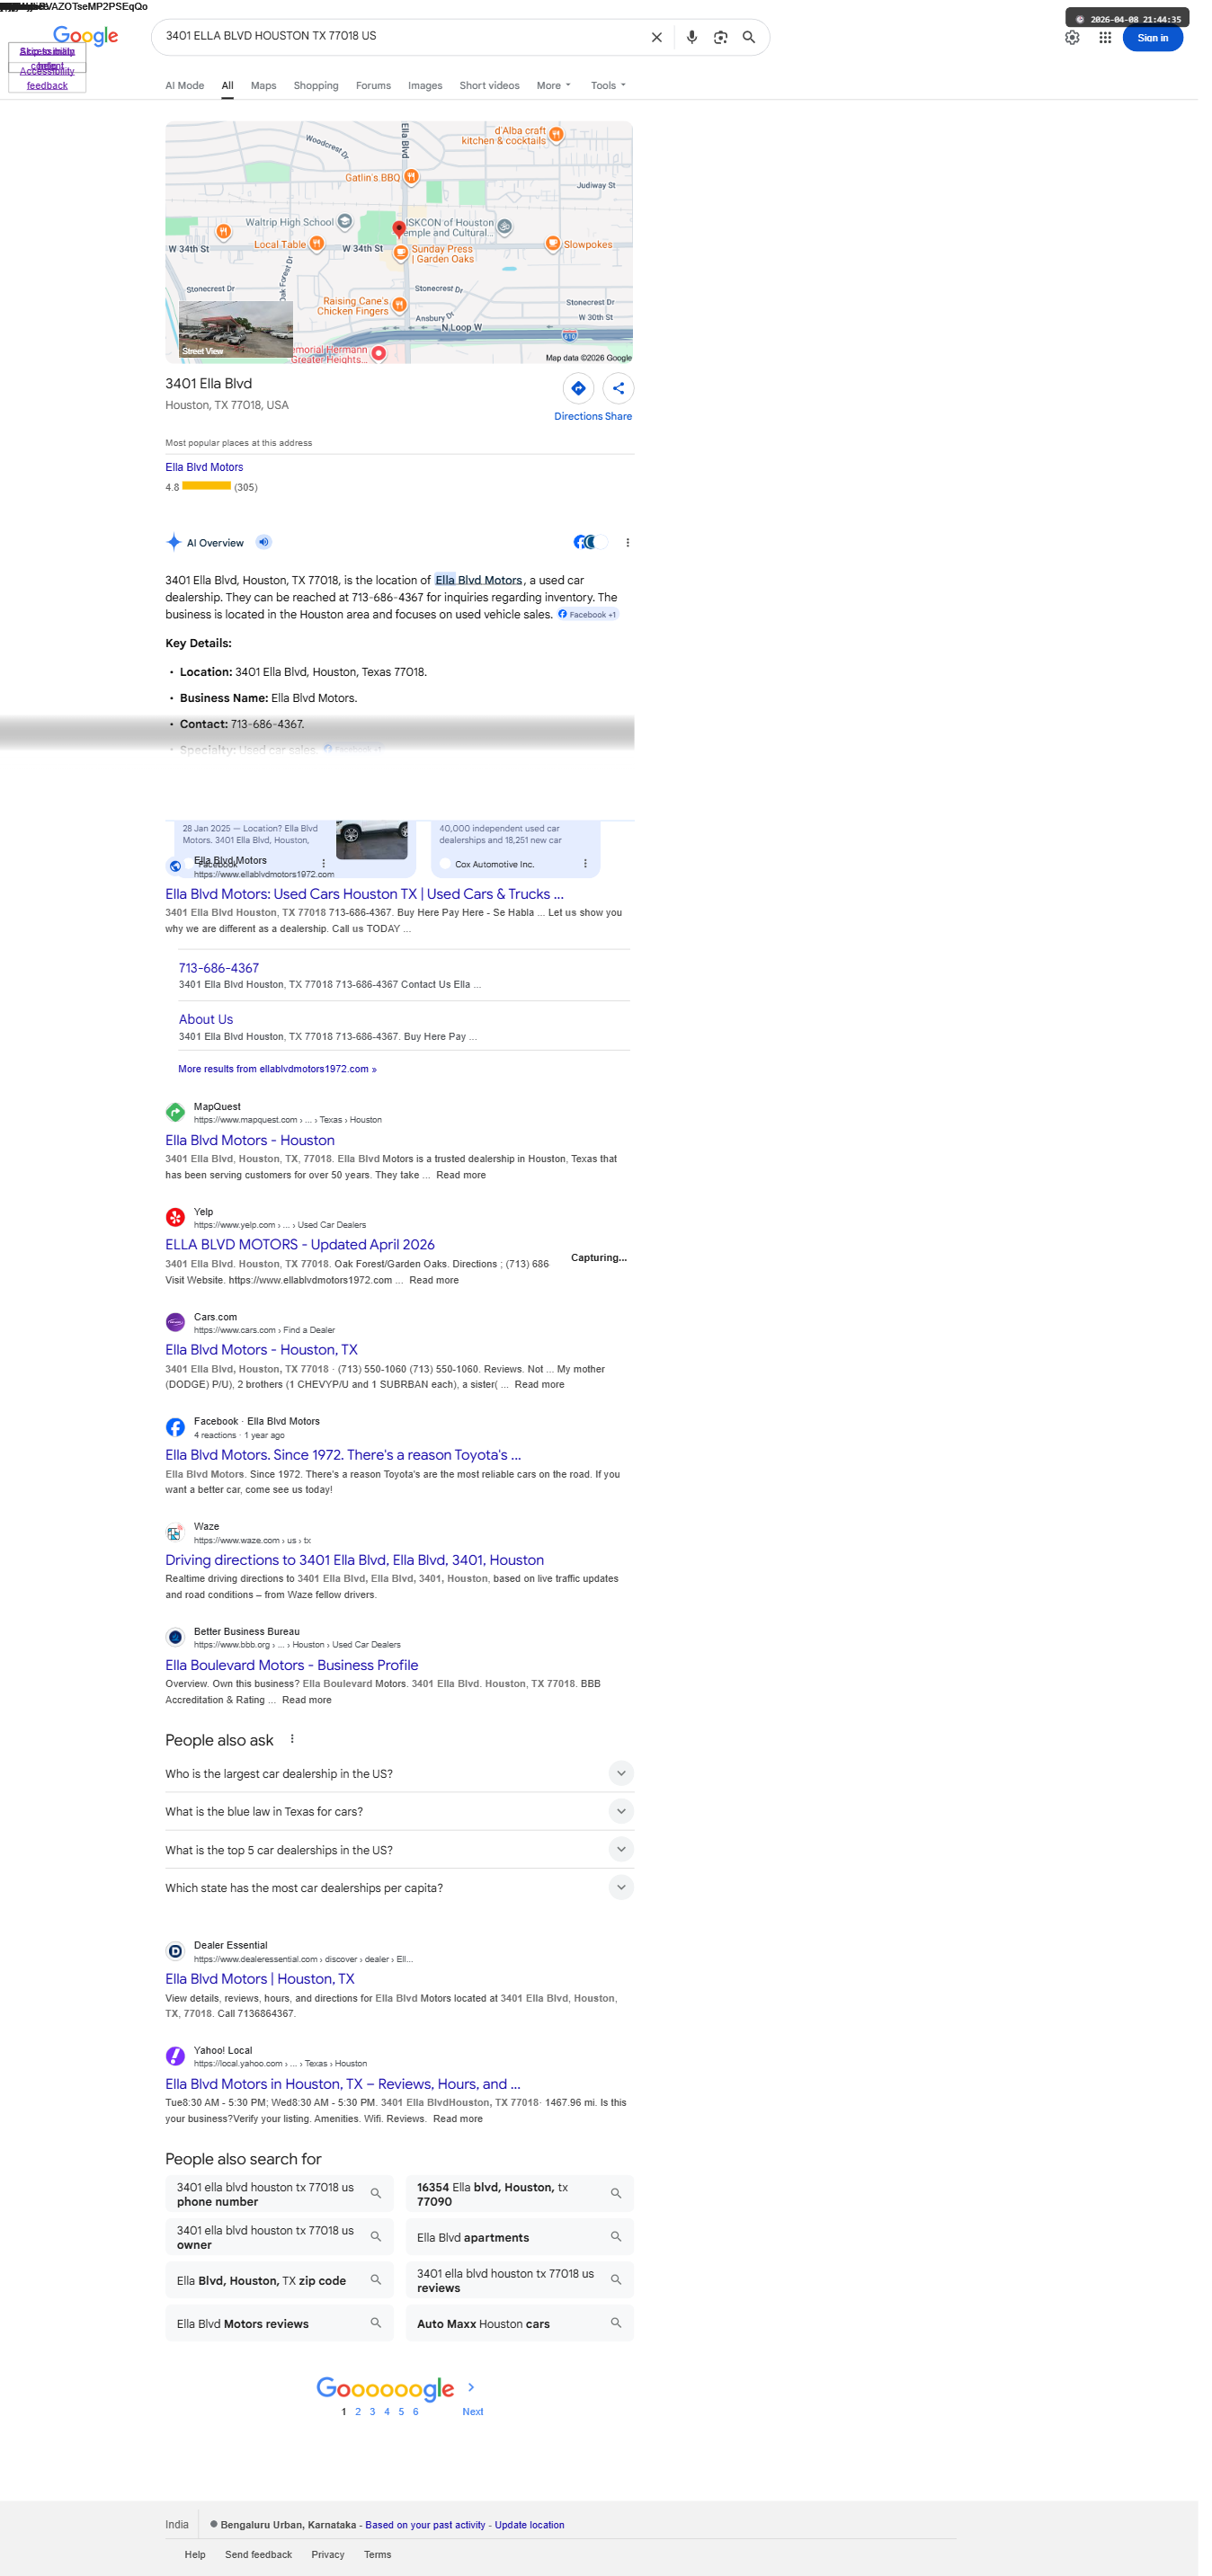Open 'More results from ellablvdmotors1972.com'

pyautogui.click(x=277, y=1069)
